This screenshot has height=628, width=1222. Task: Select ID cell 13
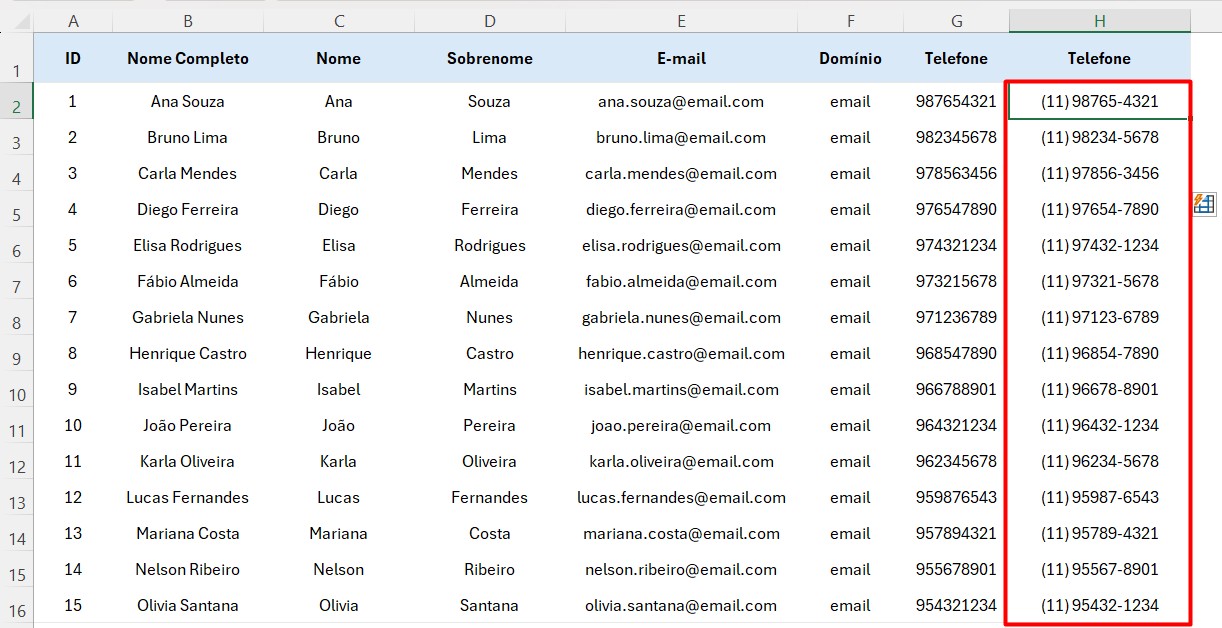[73, 533]
